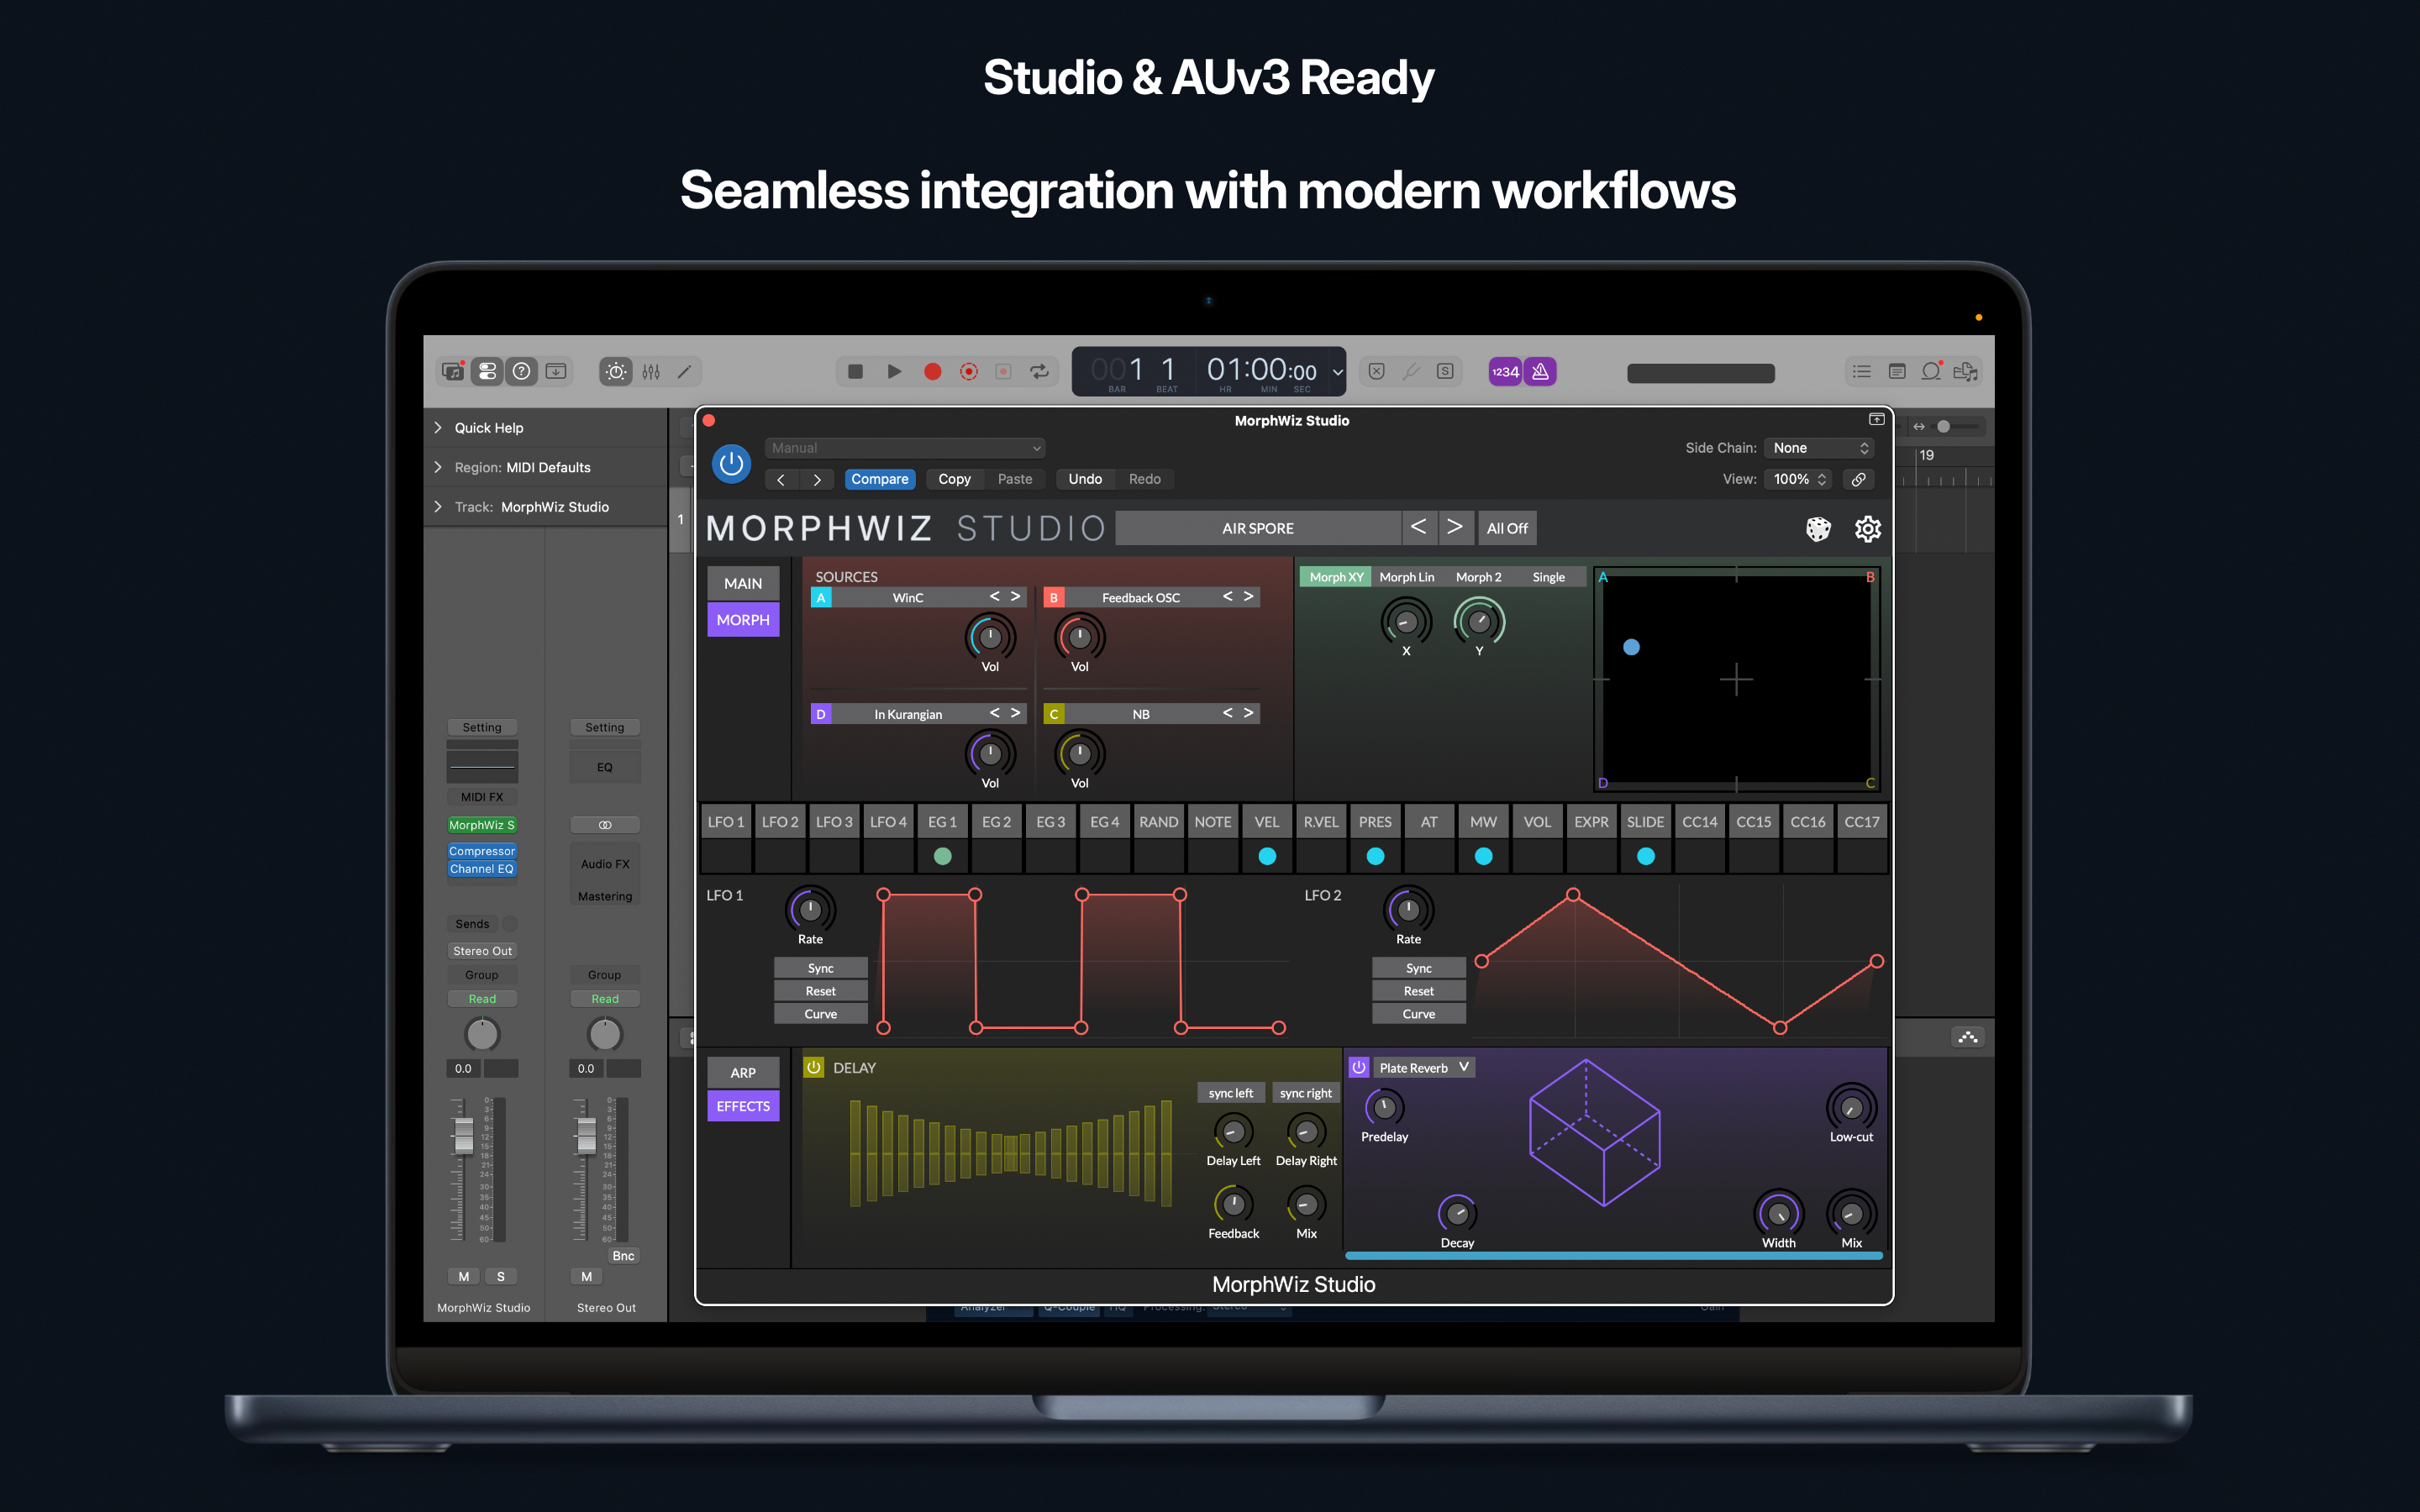This screenshot has width=2420, height=1512.
Task: Click Stereo Out channel volume fader
Action: point(586,1135)
